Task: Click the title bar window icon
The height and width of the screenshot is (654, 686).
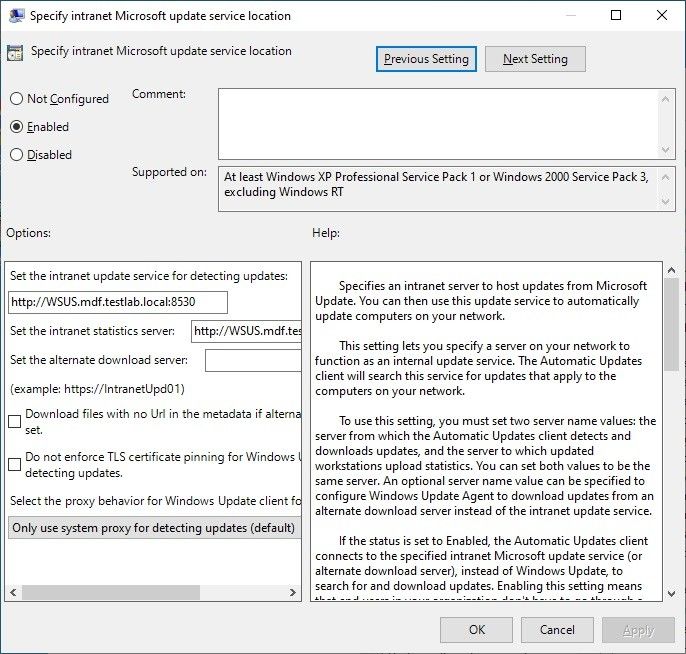Action: 16,16
